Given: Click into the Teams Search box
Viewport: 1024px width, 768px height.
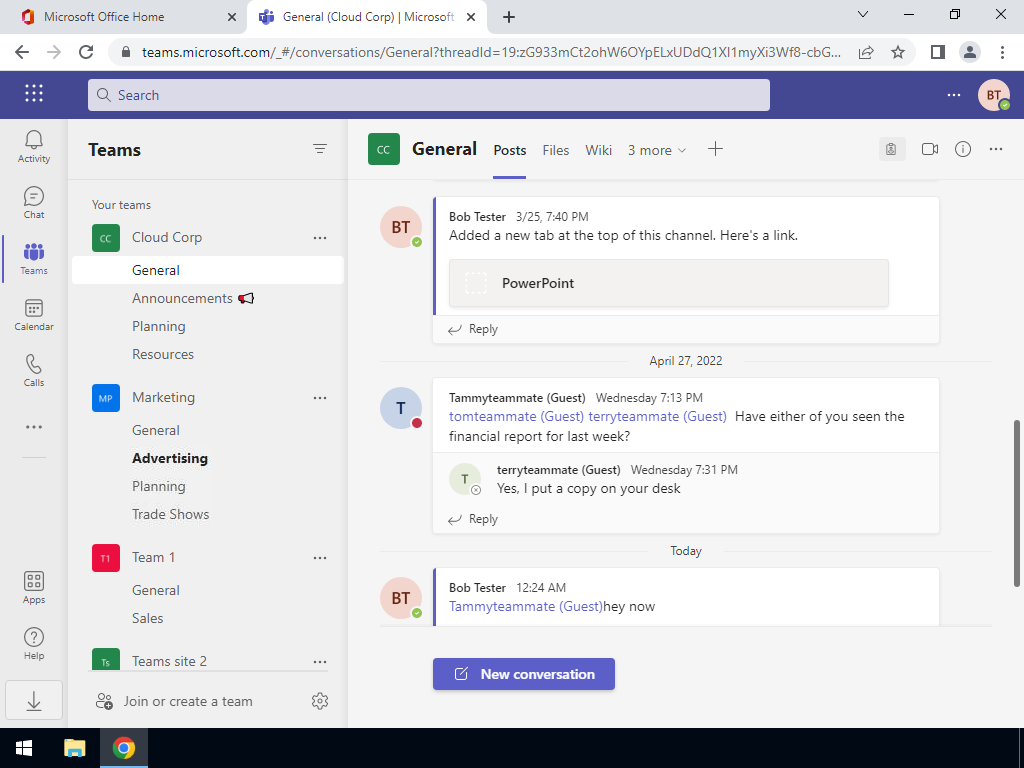Looking at the screenshot, I should 429,95.
